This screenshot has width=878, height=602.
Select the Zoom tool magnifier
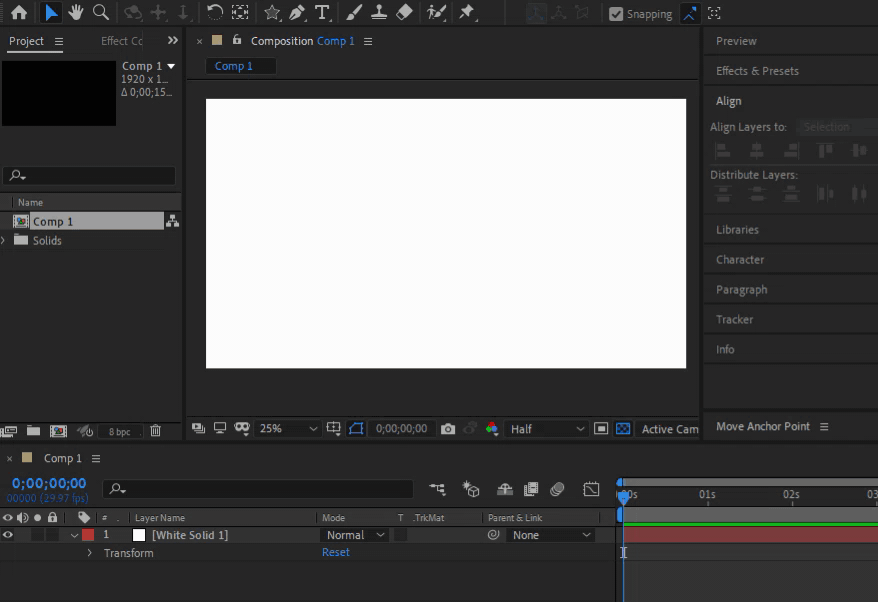pyautogui.click(x=101, y=12)
